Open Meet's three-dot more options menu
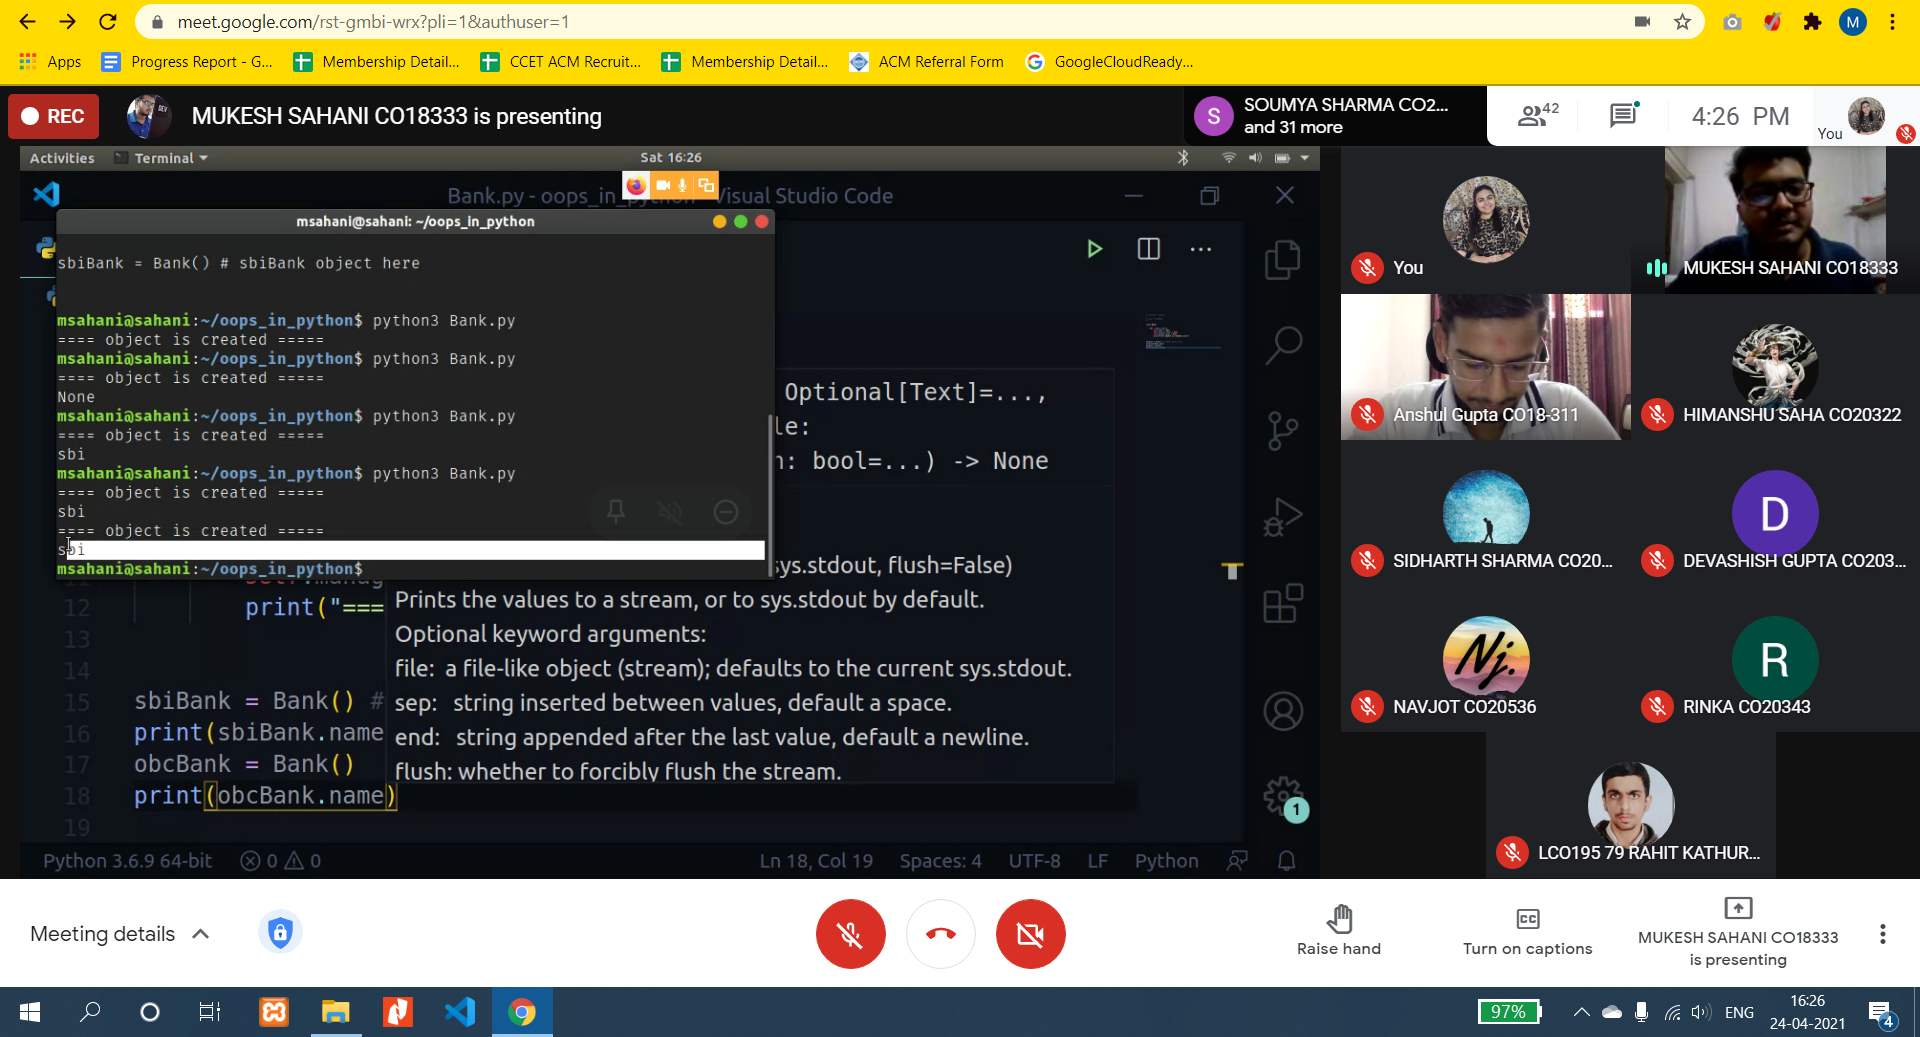 pyautogui.click(x=1882, y=934)
